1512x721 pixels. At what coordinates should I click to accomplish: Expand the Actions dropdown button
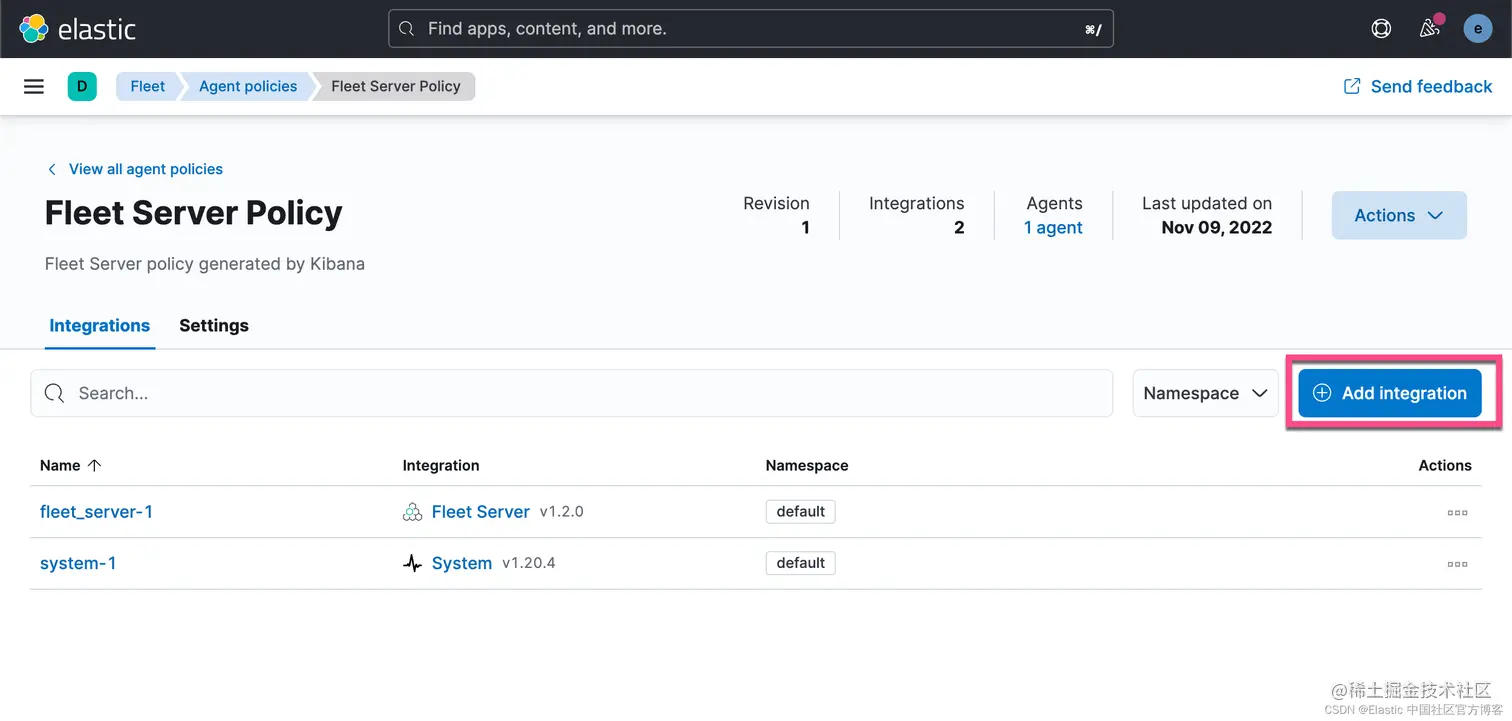1399,215
